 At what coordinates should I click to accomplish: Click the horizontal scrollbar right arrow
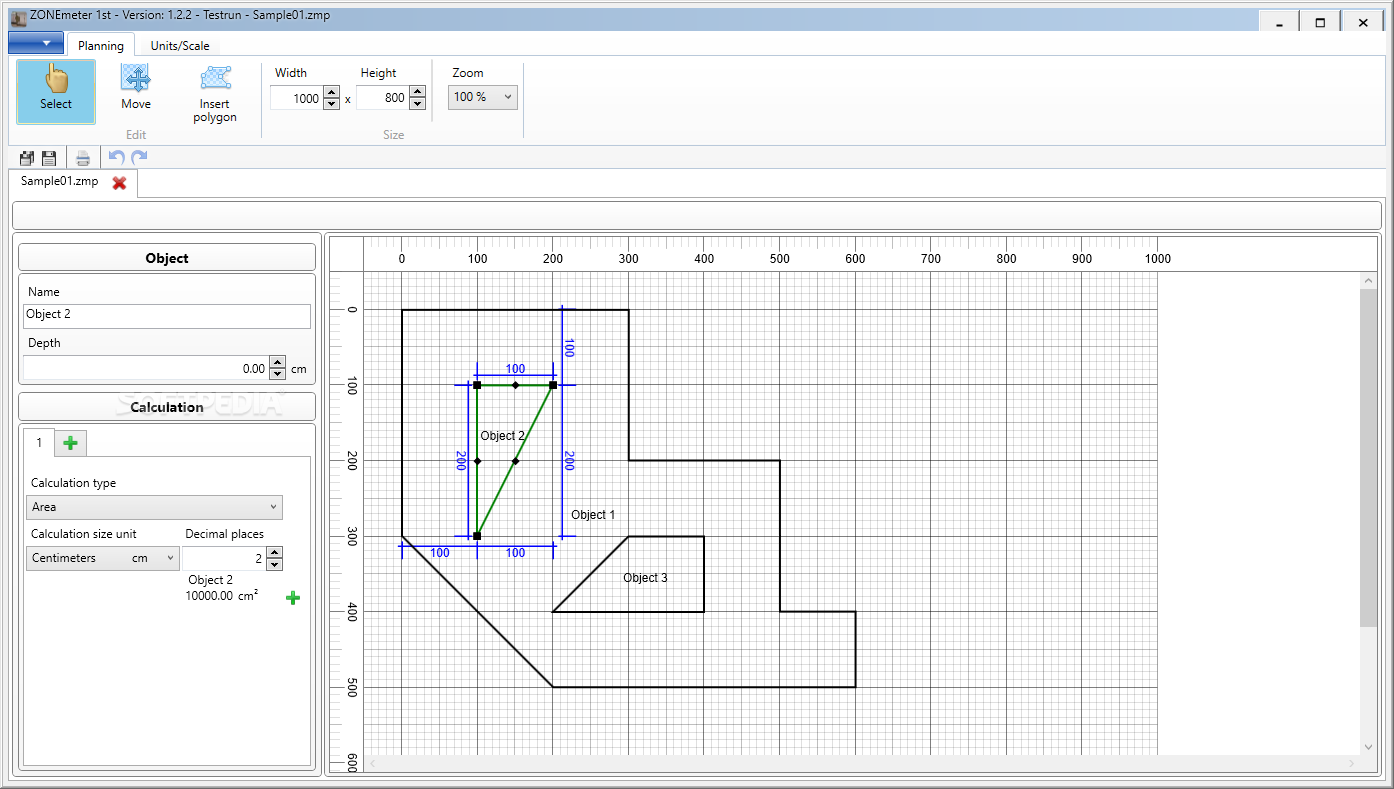pos(1351,763)
